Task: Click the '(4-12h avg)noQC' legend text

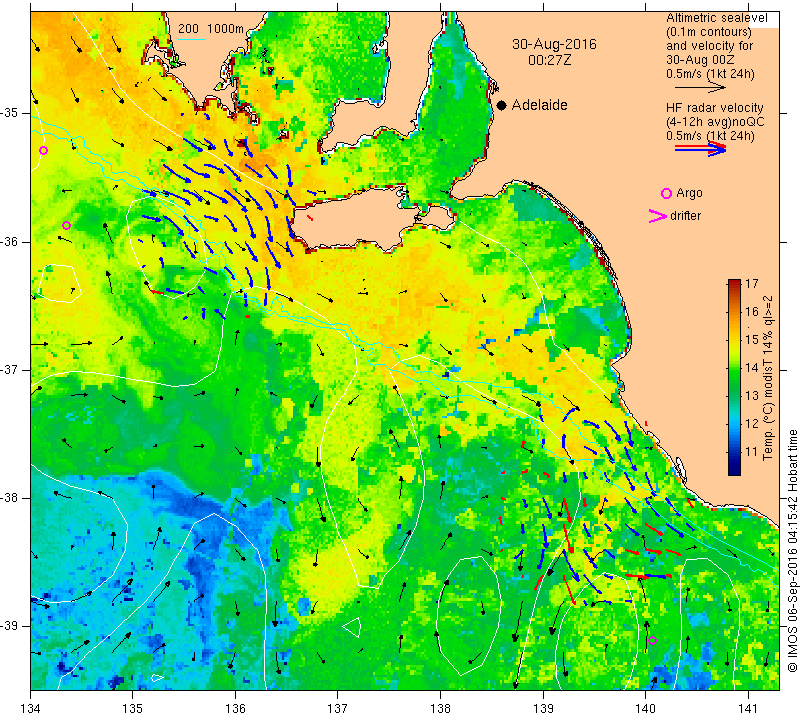Action: click(x=715, y=122)
